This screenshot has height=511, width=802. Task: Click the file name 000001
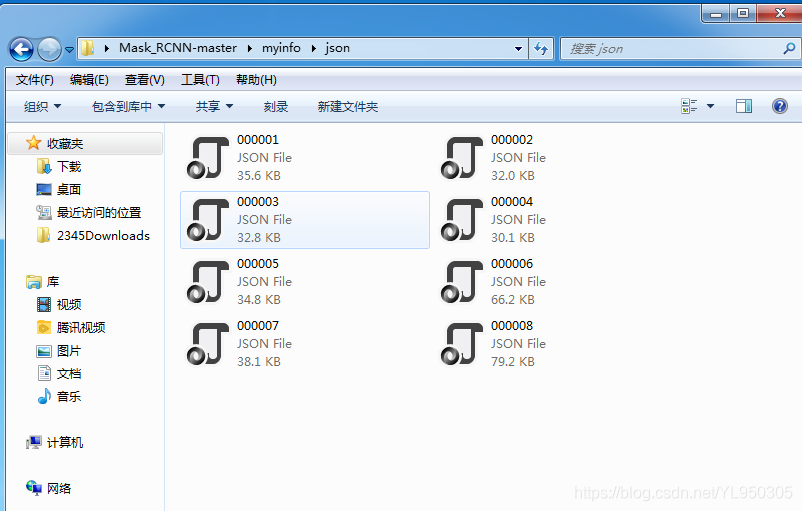(x=258, y=140)
